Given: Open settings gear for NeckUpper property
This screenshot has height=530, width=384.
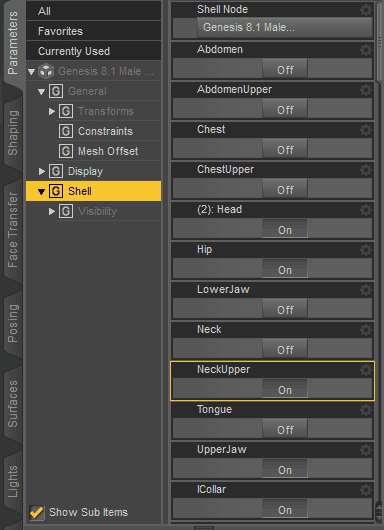Looking at the screenshot, I should pos(366,370).
